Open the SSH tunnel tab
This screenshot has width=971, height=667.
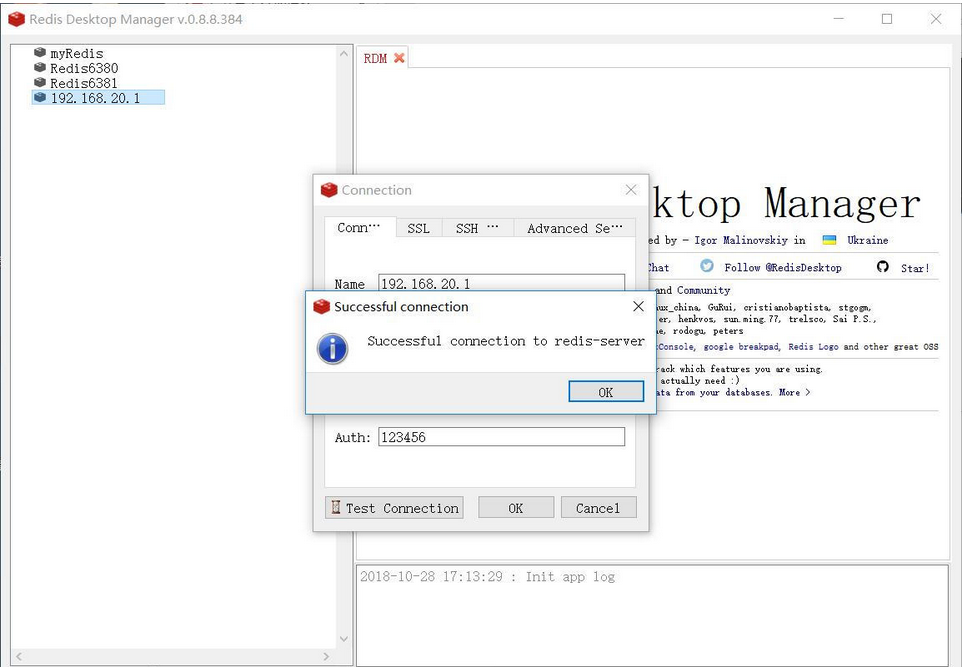[x=477, y=229]
